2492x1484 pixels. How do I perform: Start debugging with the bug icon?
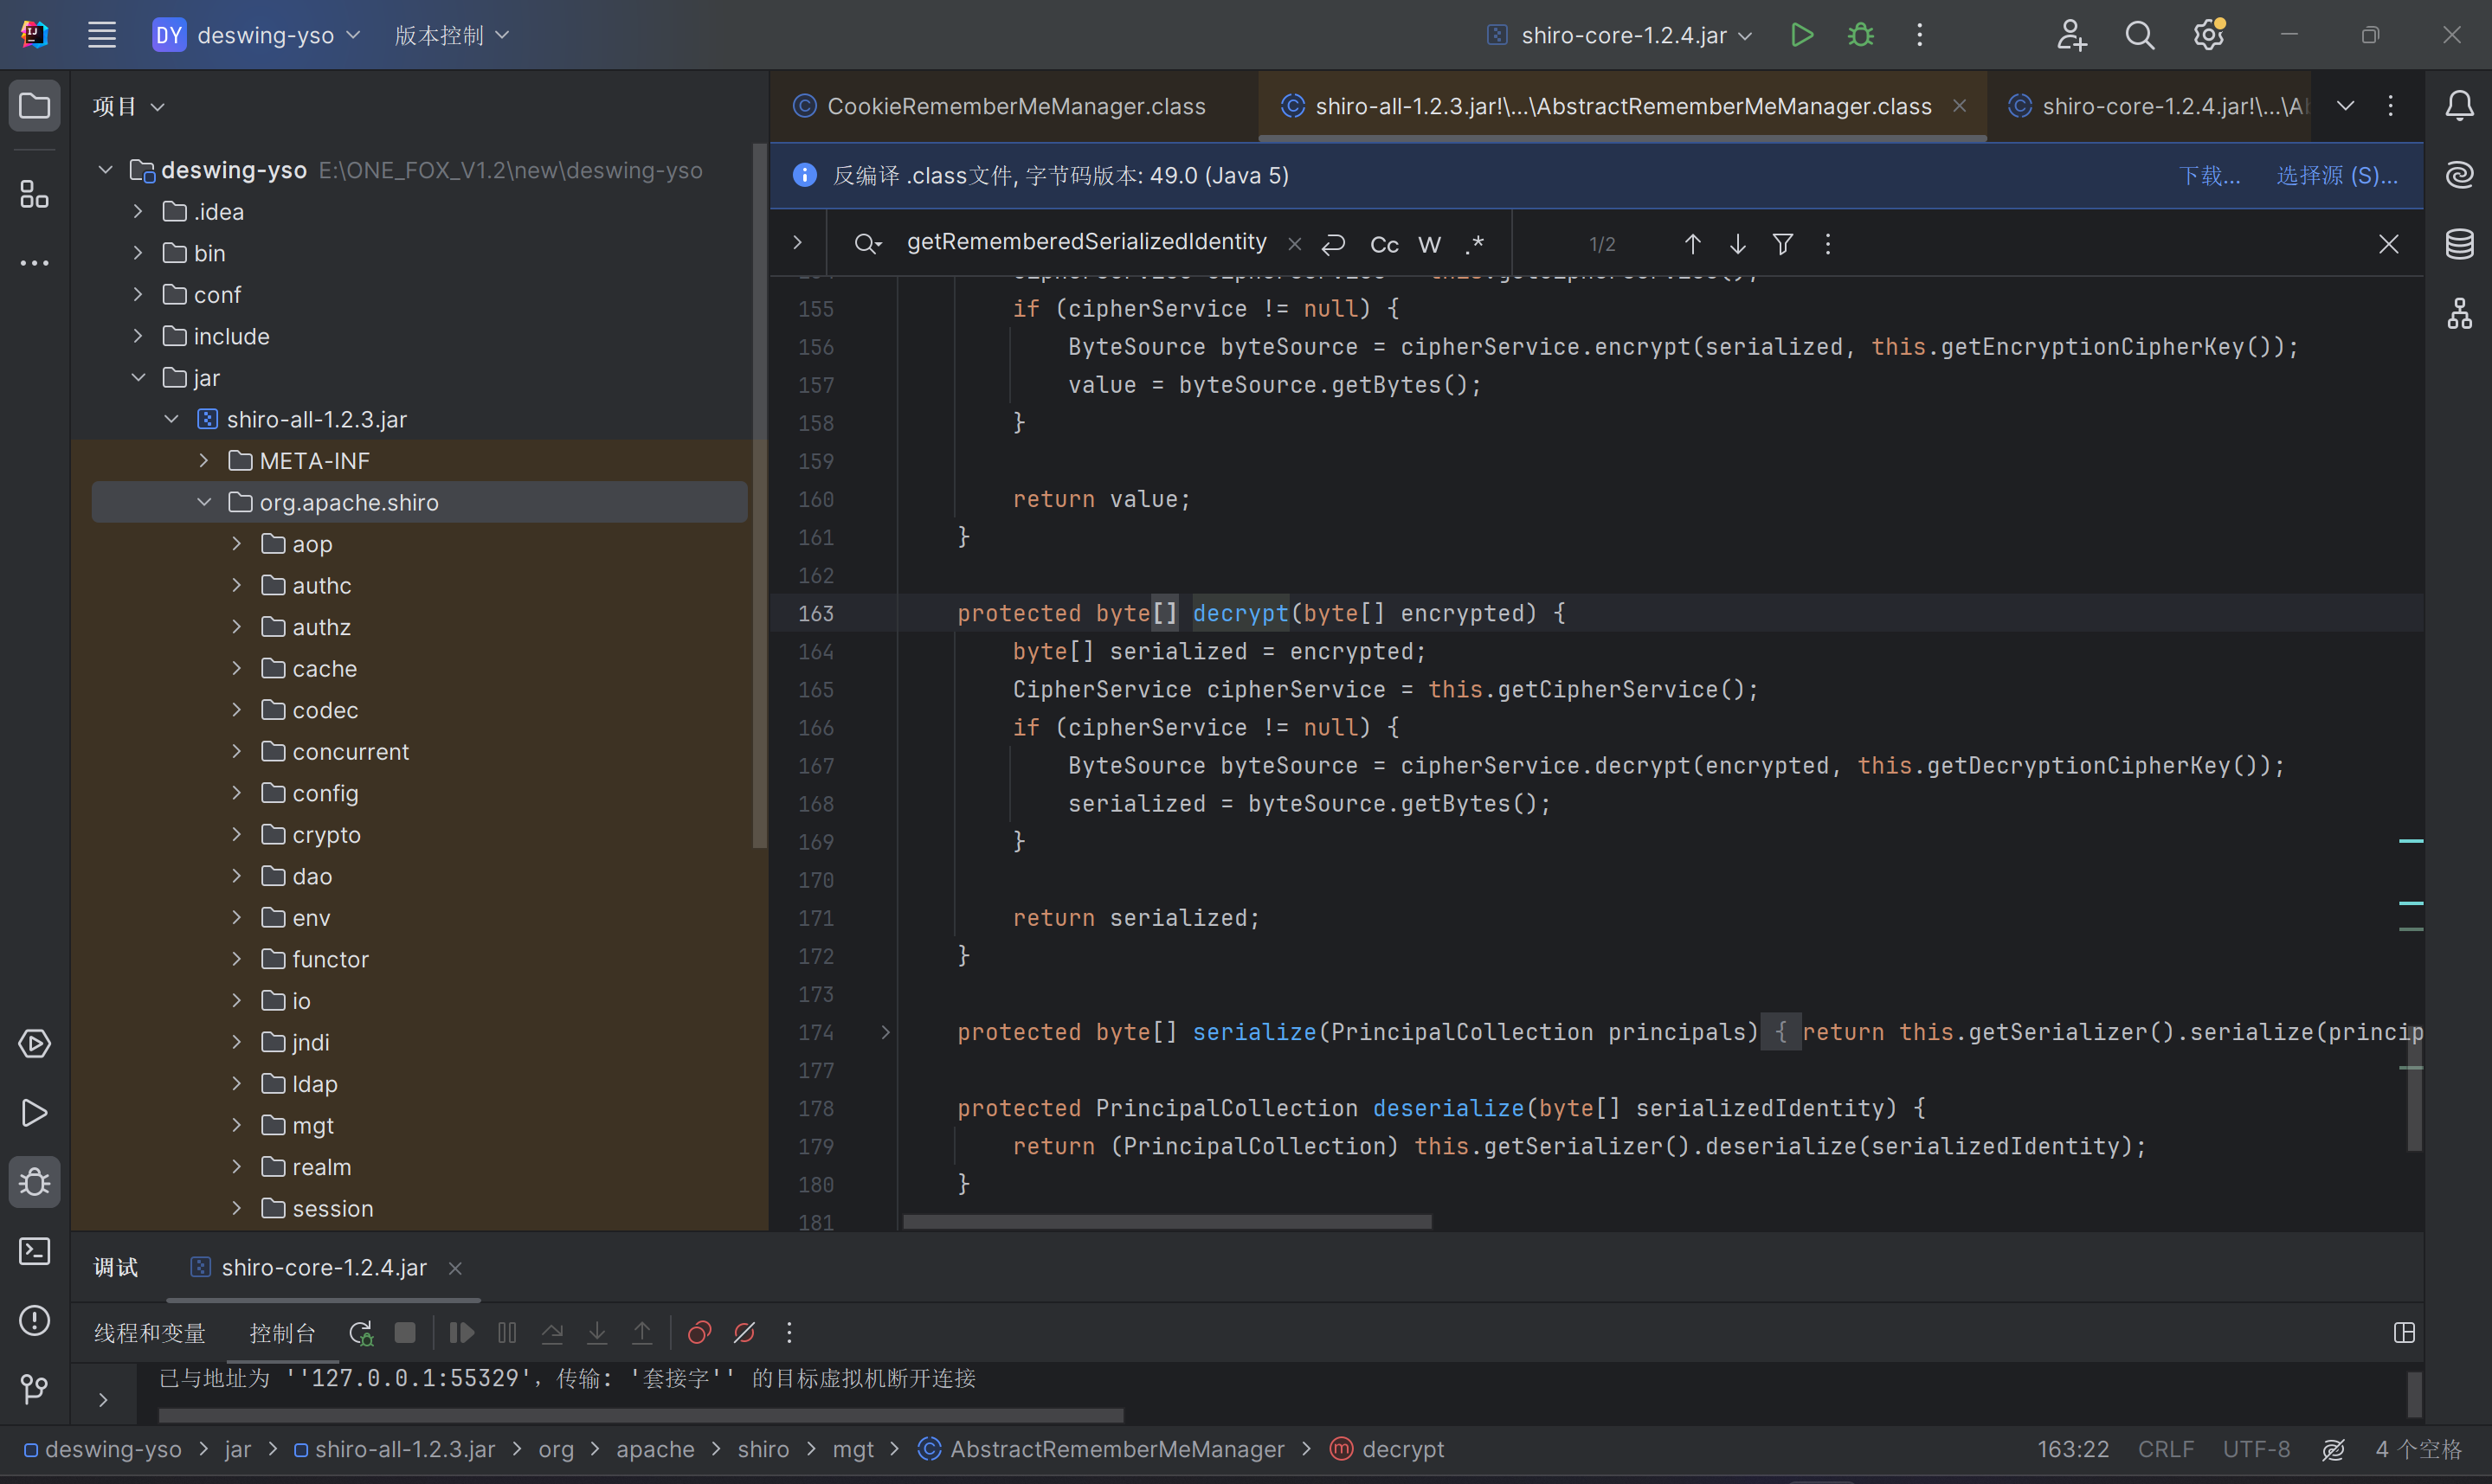(x=1860, y=35)
